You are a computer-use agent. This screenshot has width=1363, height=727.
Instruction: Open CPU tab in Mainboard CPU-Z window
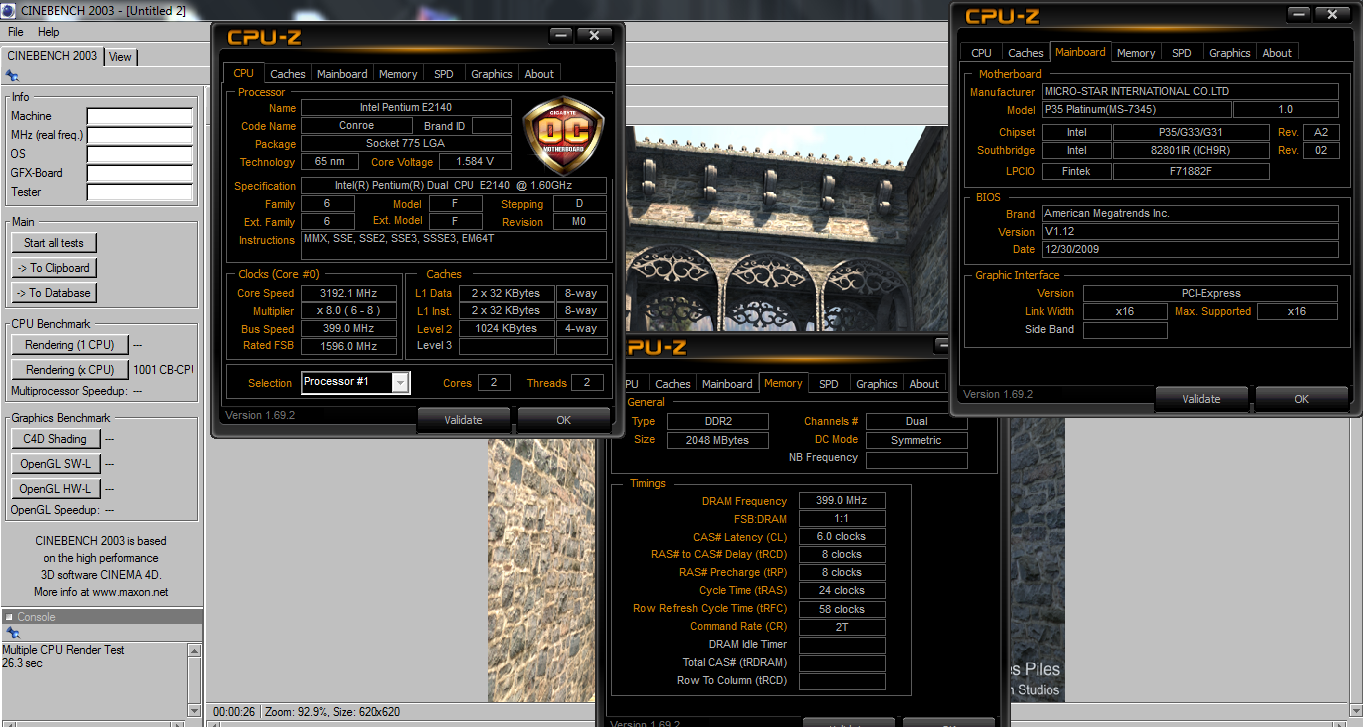(982, 53)
